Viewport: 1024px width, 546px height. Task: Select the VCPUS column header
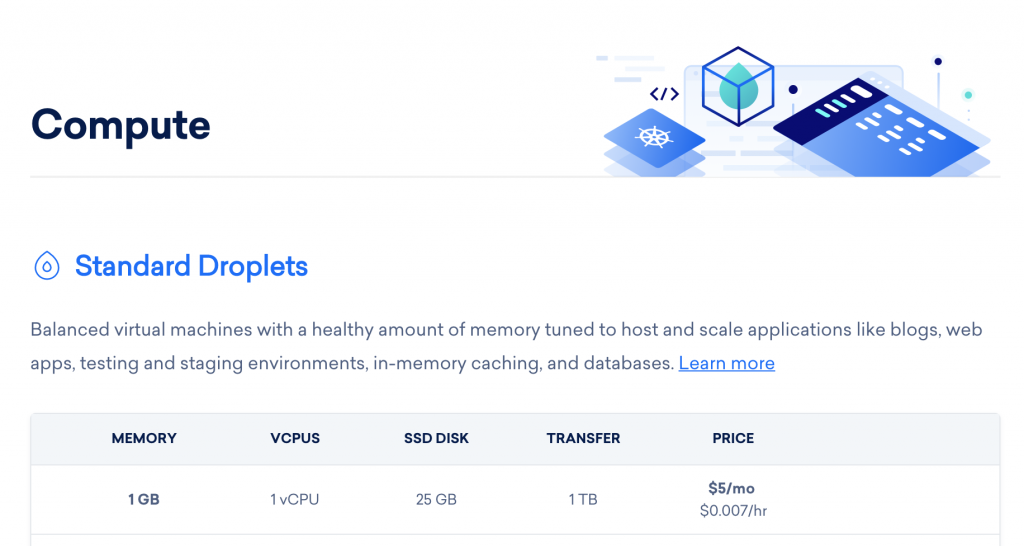pyautogui.click(x=295, y=438)
